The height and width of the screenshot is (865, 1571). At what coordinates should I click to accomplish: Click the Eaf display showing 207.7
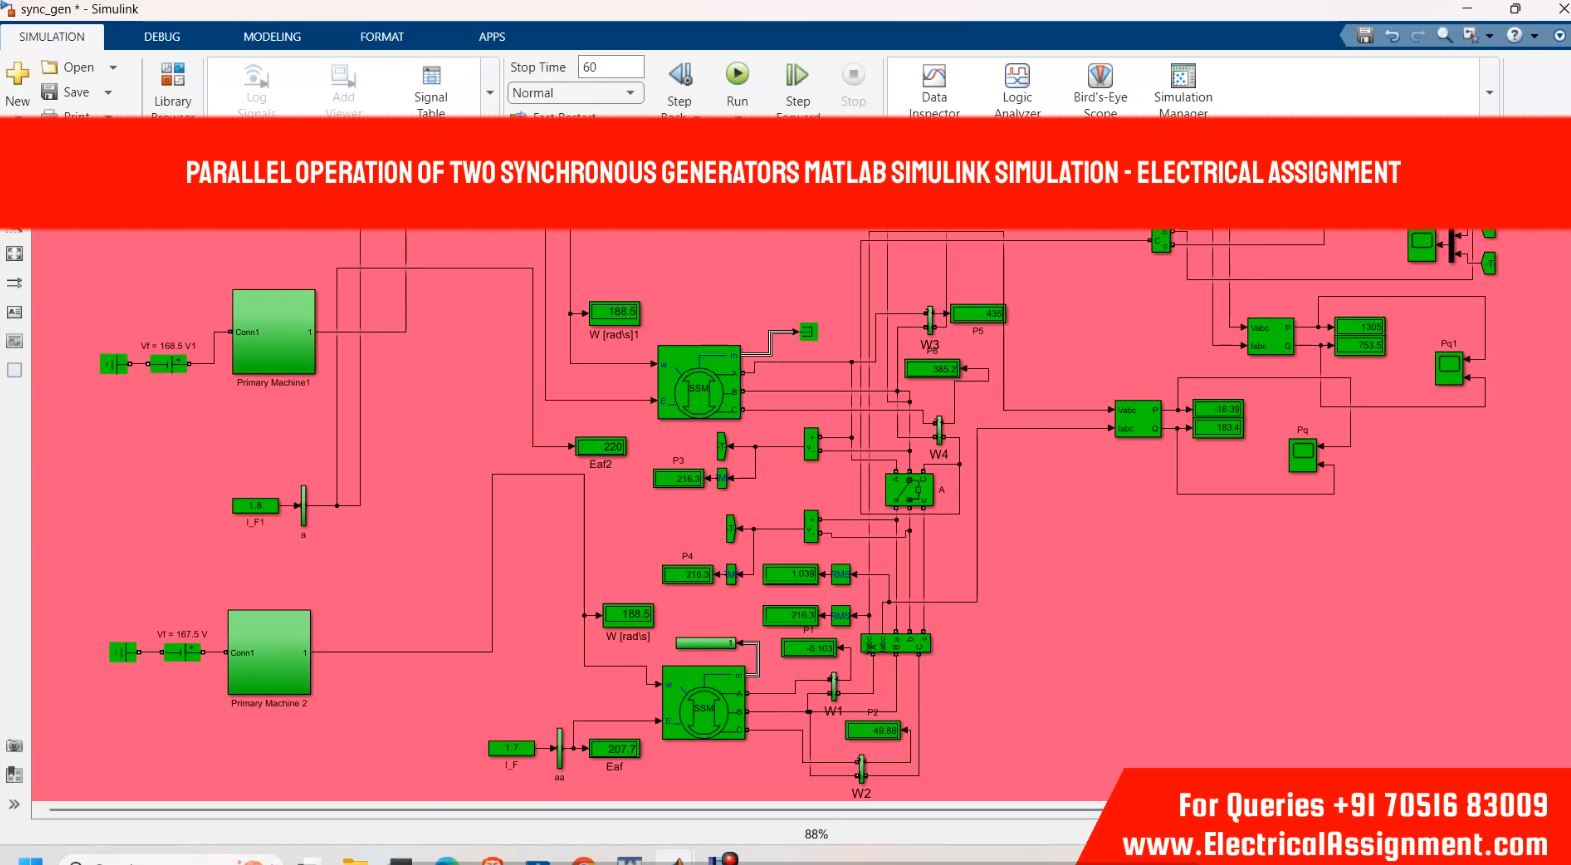click(x=614, y=748)
